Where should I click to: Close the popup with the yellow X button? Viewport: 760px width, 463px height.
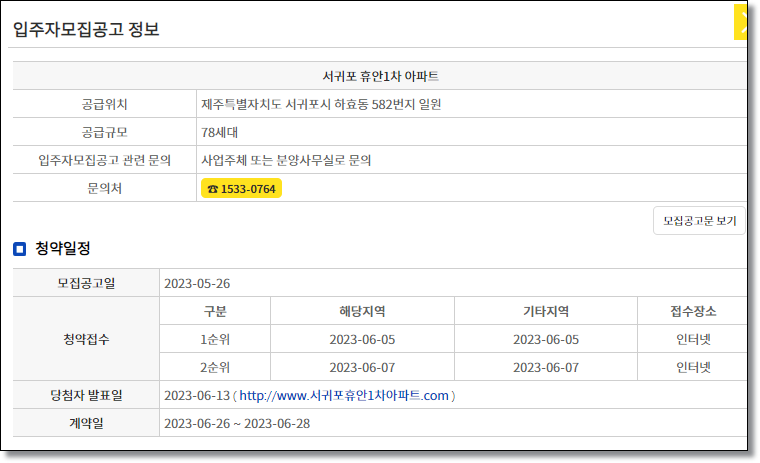point(741,22)
